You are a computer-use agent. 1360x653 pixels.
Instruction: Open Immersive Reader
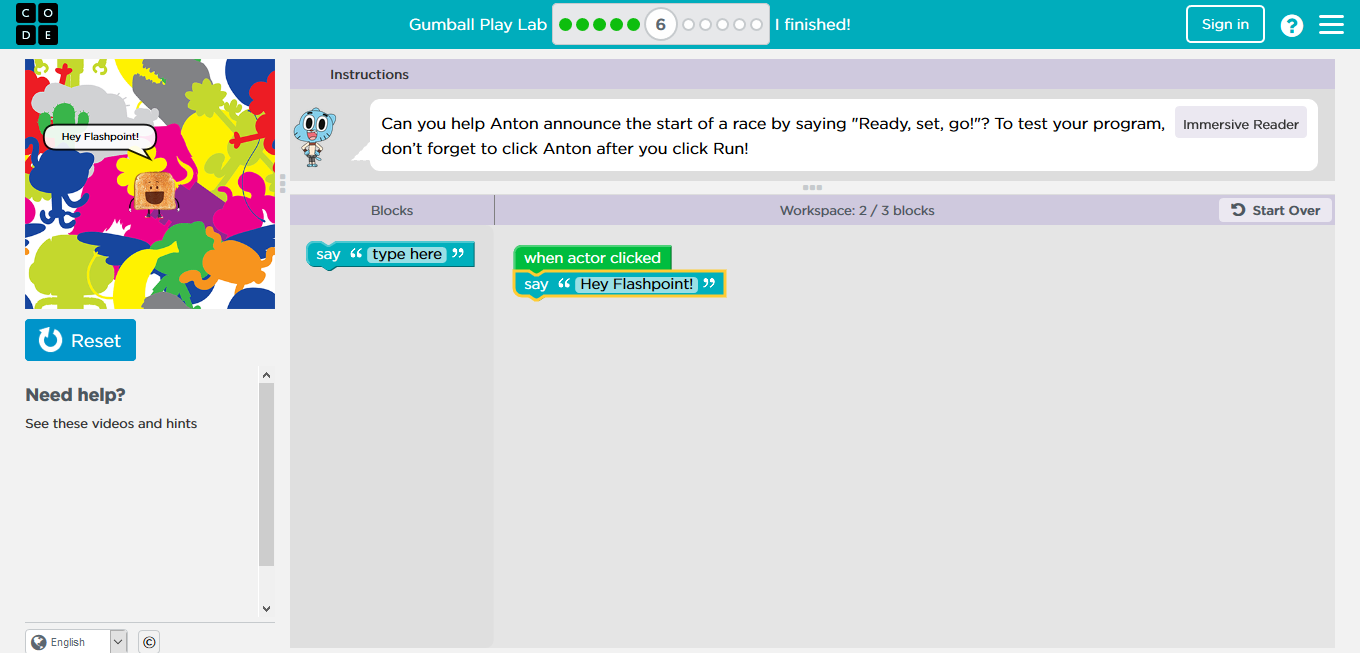(x=1241, y=124)
